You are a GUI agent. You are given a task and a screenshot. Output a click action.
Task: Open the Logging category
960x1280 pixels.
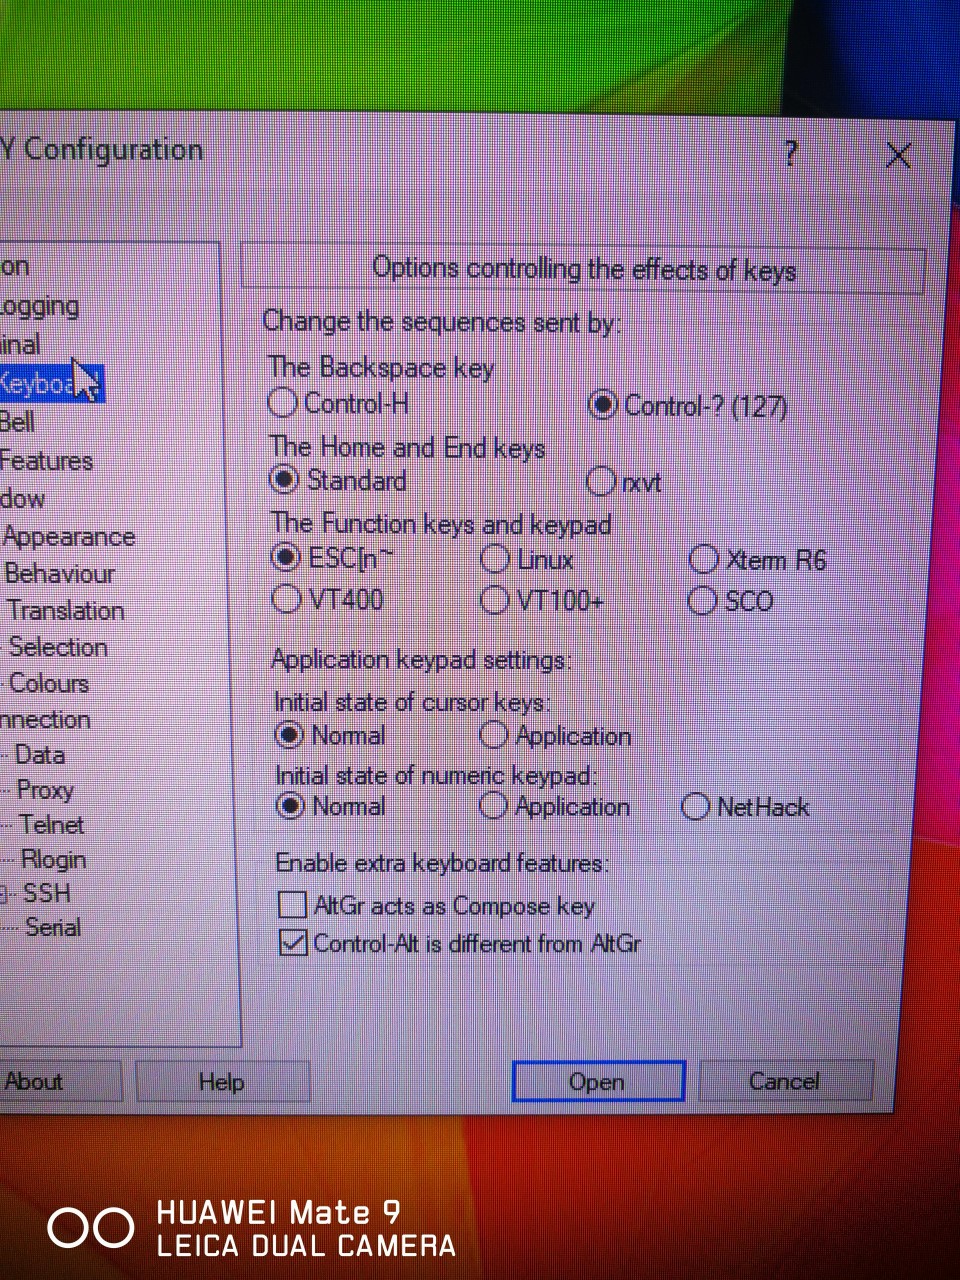pyautogui.click(x=39, y=306)
